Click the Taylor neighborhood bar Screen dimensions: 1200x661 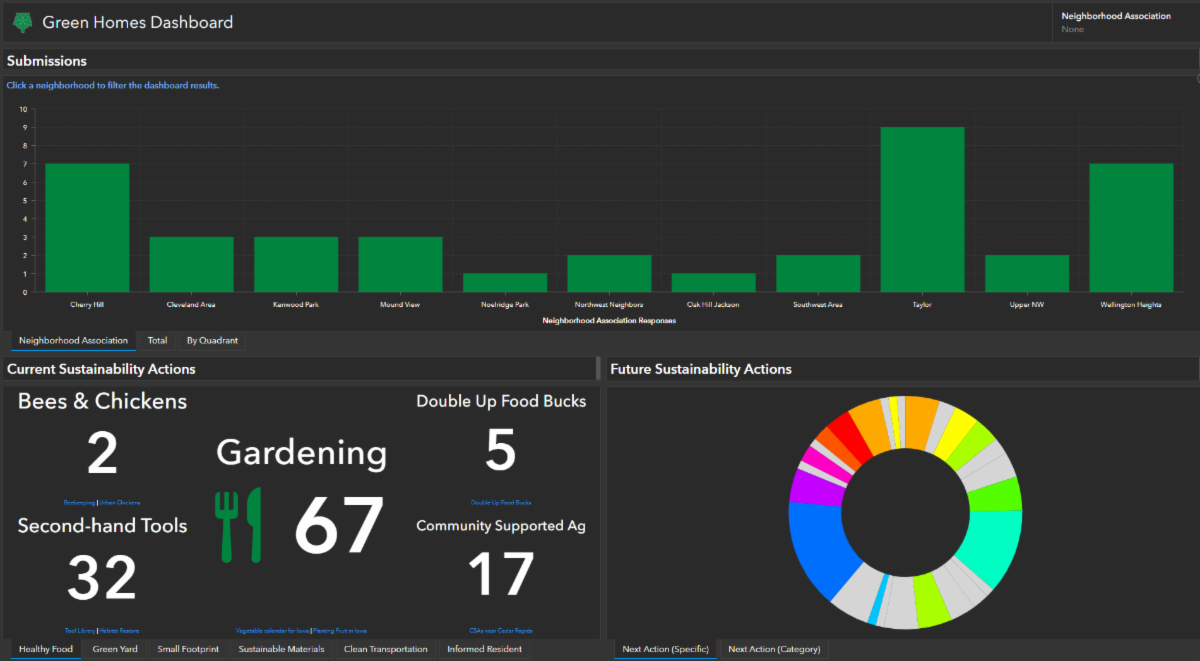click(x=922, y=209)
